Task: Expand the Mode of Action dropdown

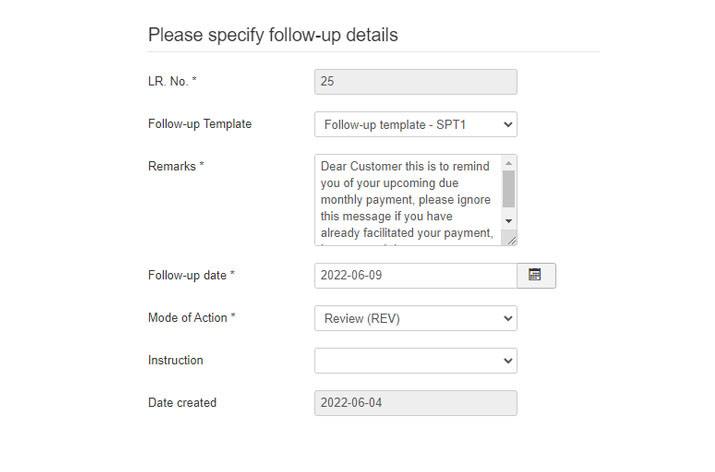Action: point(415,318)
